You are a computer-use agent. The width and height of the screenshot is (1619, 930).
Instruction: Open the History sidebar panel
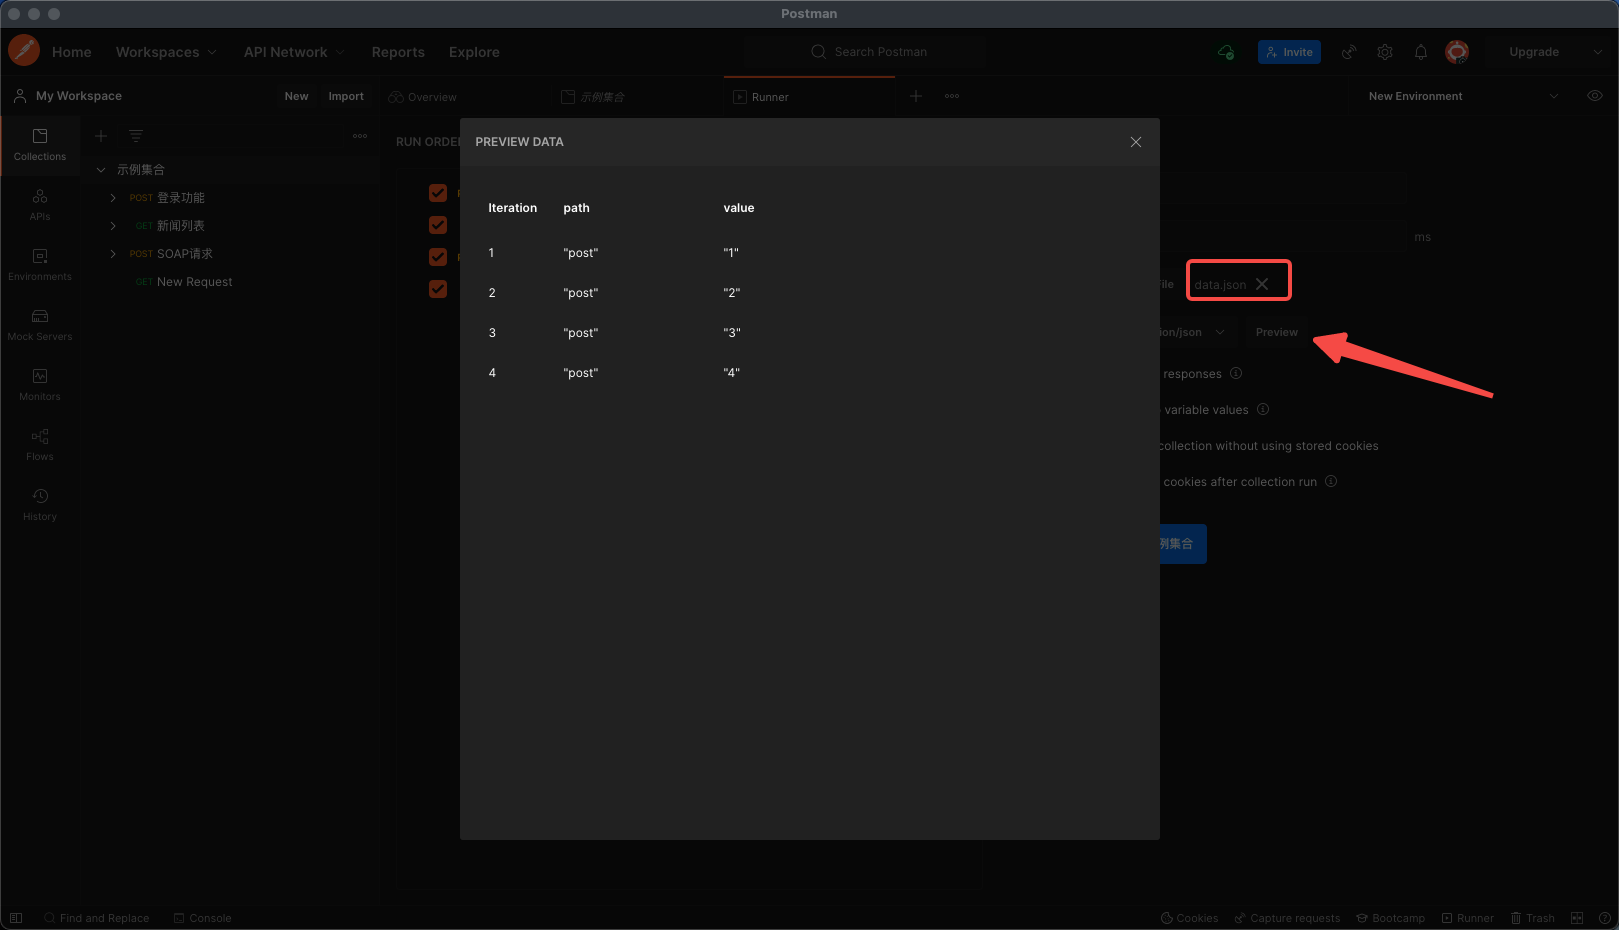tap(40, 505)
